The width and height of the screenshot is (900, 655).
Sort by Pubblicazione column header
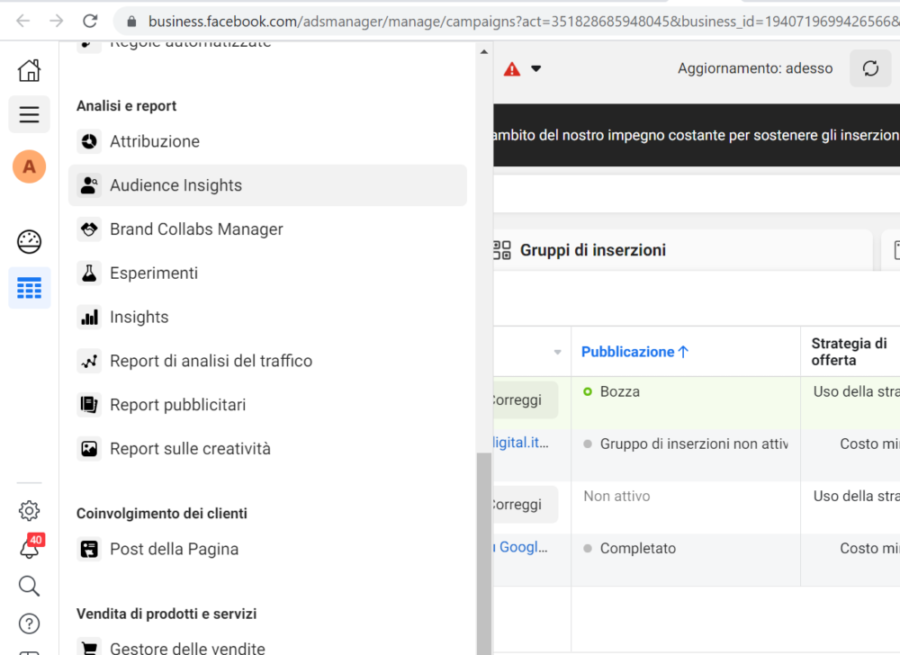click(x=634, y=352)
